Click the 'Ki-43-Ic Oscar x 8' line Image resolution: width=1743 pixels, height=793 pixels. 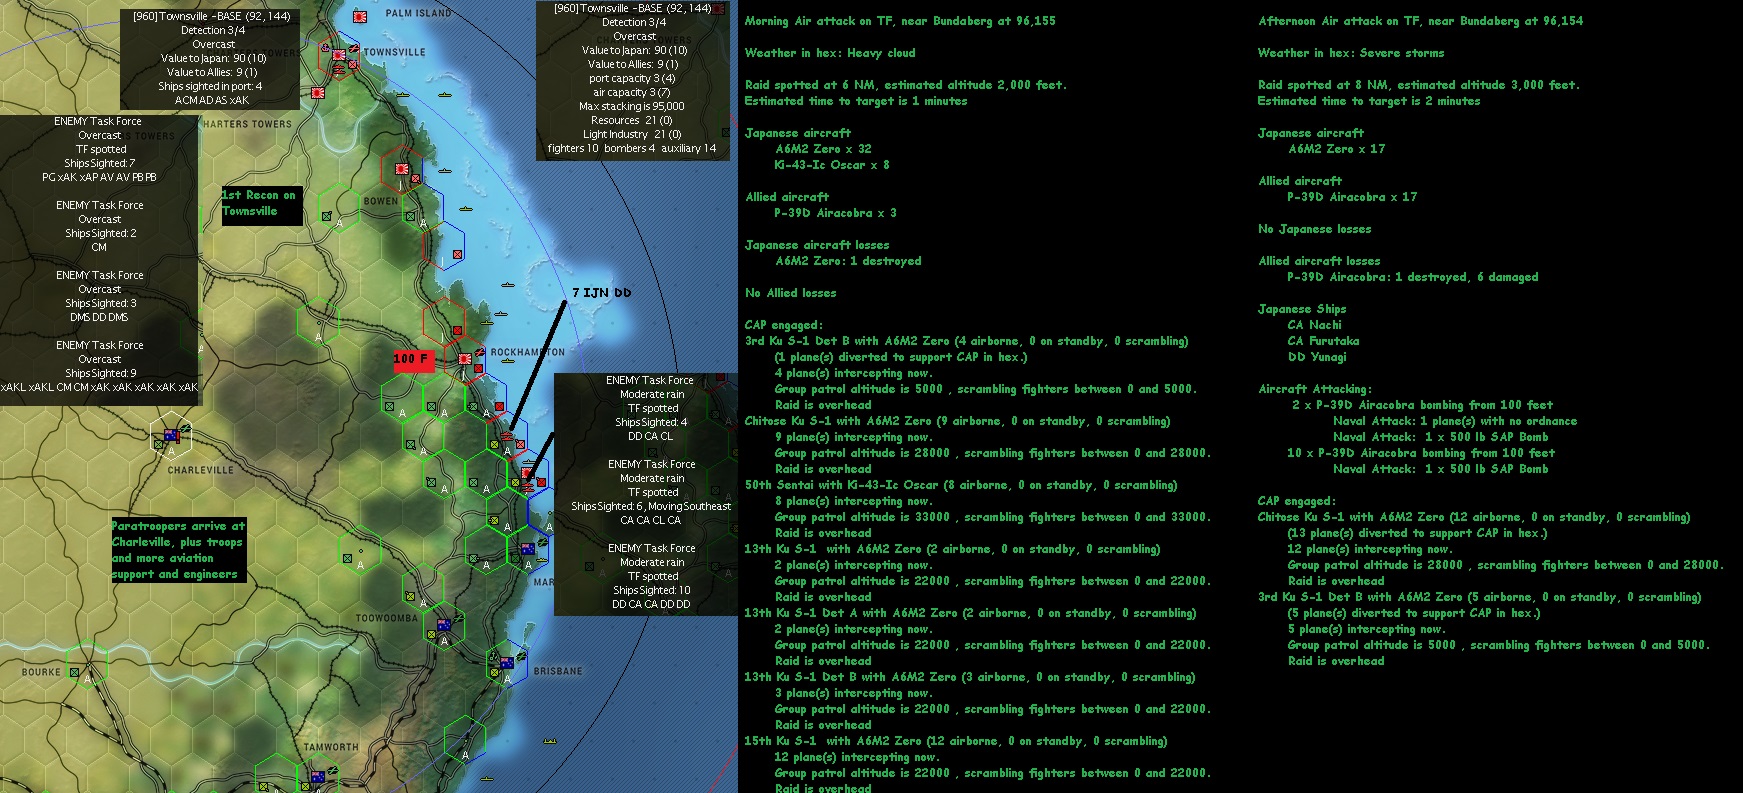[832, 165]
